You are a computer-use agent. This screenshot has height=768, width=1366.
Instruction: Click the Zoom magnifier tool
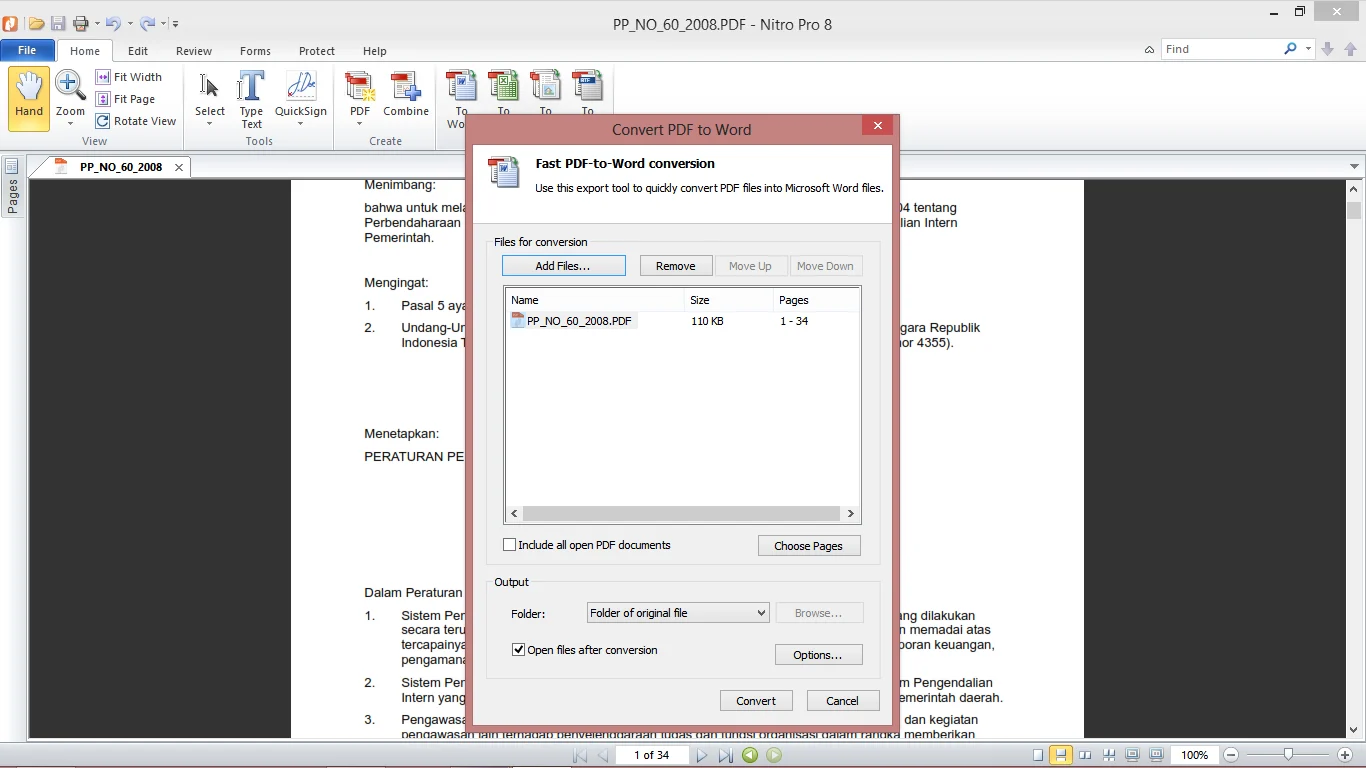(x=70, y=88)
